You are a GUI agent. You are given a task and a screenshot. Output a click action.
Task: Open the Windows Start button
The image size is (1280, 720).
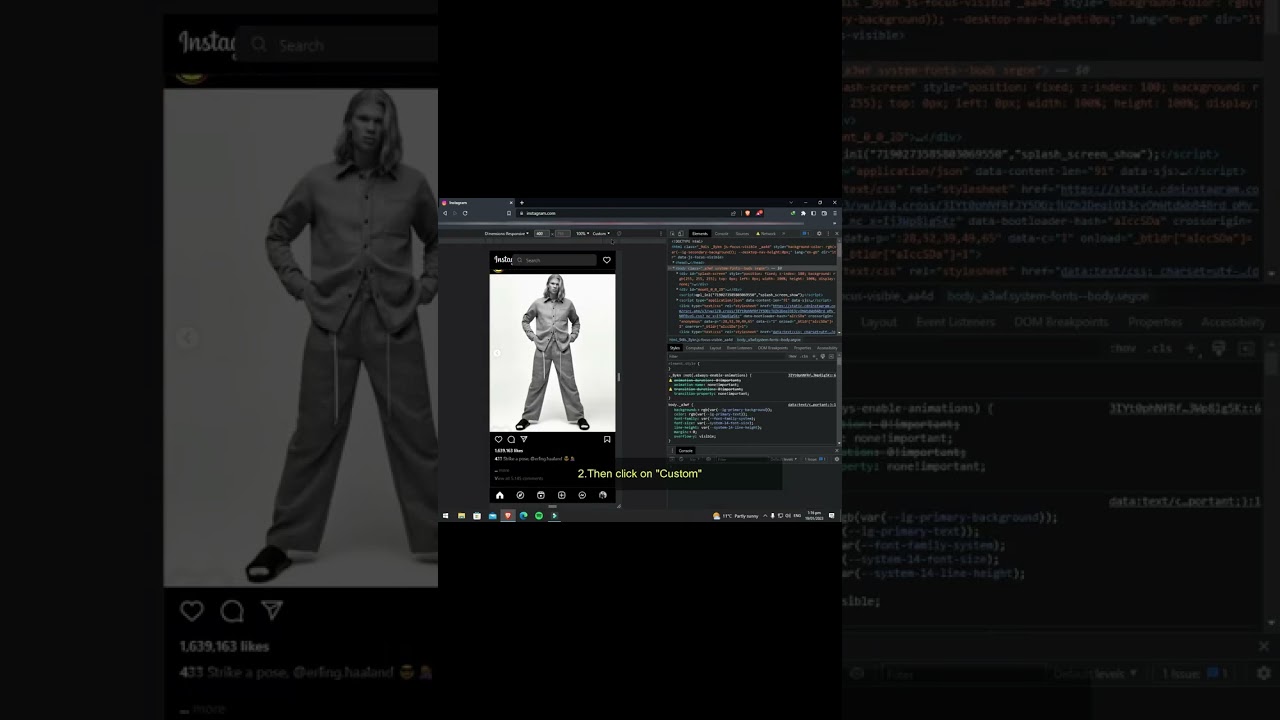(x=445, y=515)
